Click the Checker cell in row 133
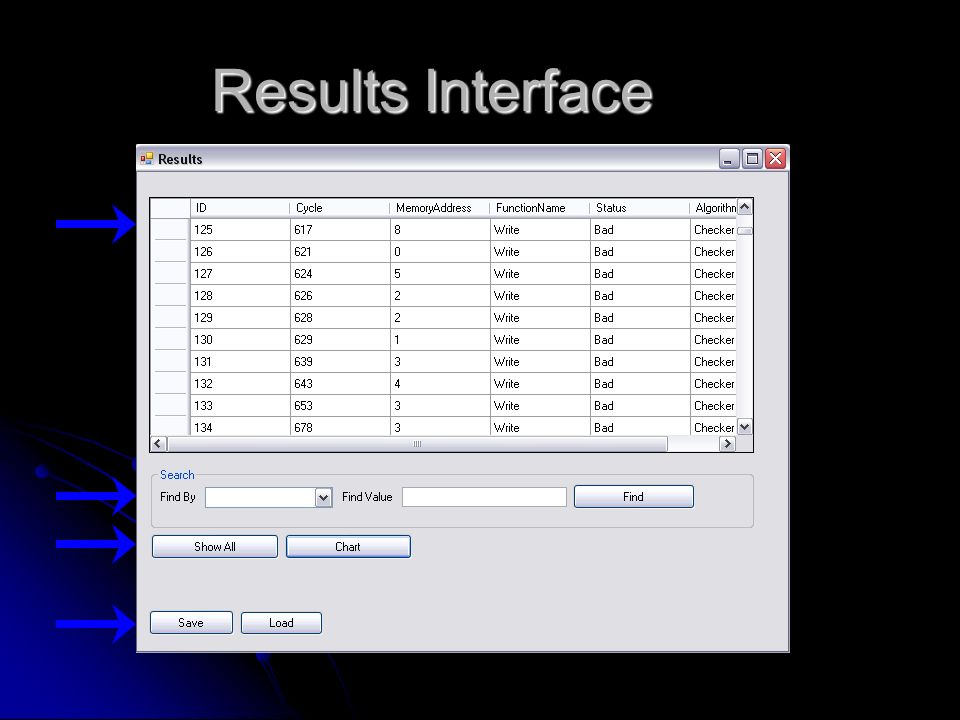The height and width of the screenshot is (720, 960). pyautogui.click(x=714, y=406)
